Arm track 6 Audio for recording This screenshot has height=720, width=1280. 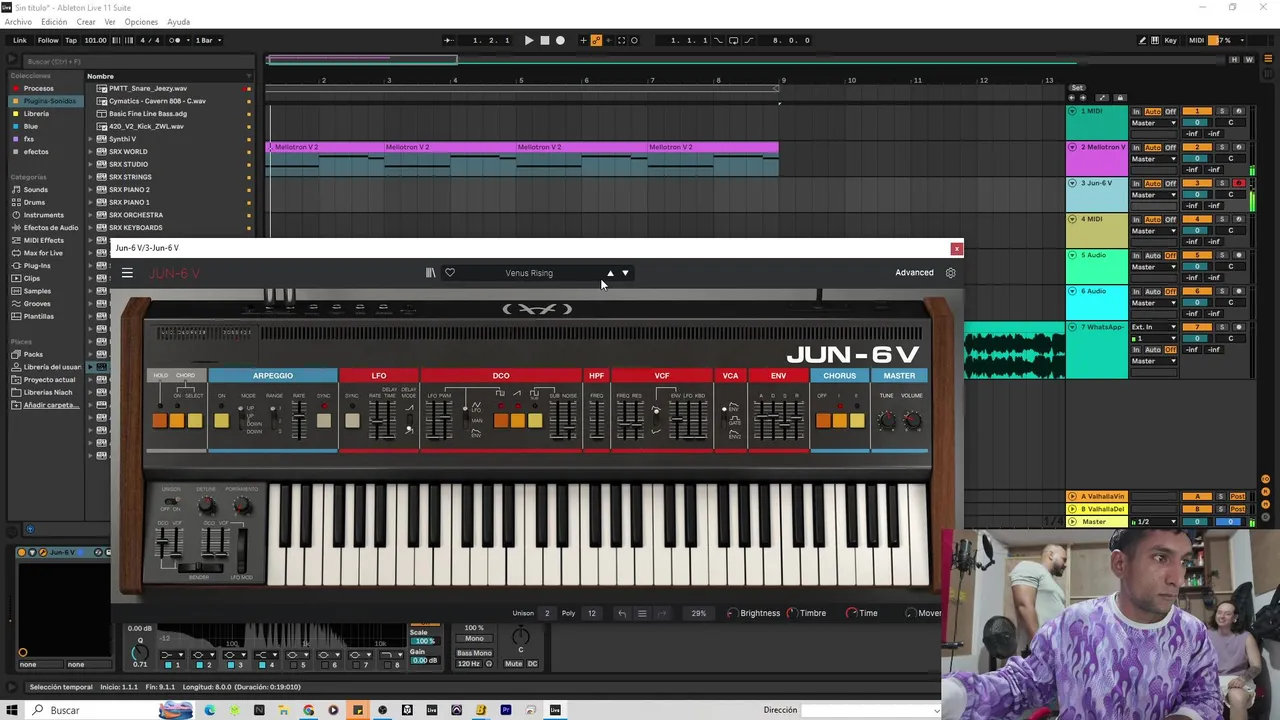1239,291
